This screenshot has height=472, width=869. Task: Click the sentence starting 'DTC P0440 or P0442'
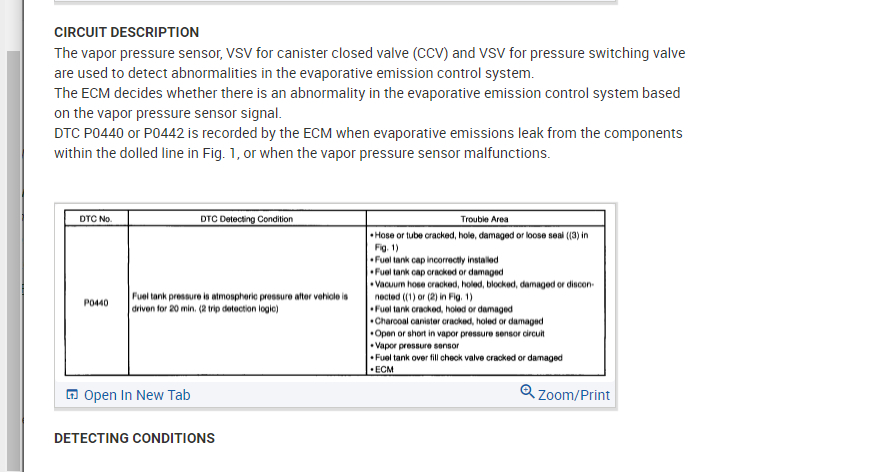pos(368,133)
